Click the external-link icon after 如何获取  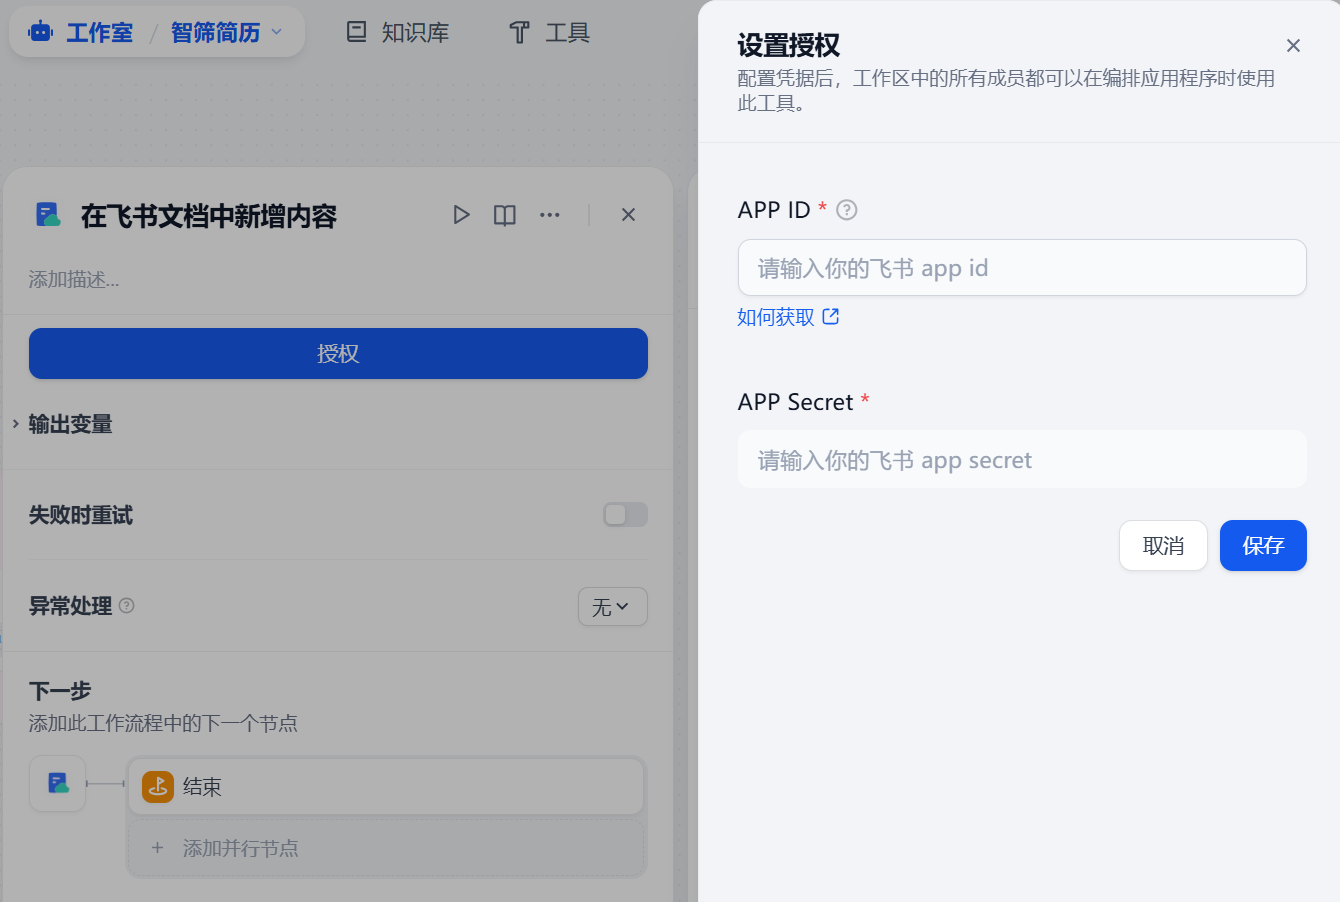[830, 316]
